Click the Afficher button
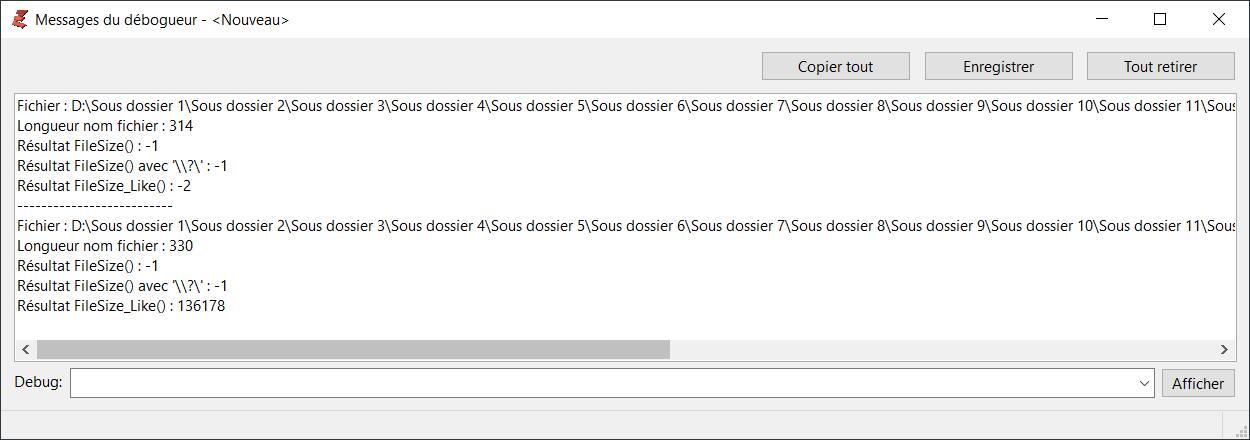The image size is (1250, 440). click(x=1198, y=384)
